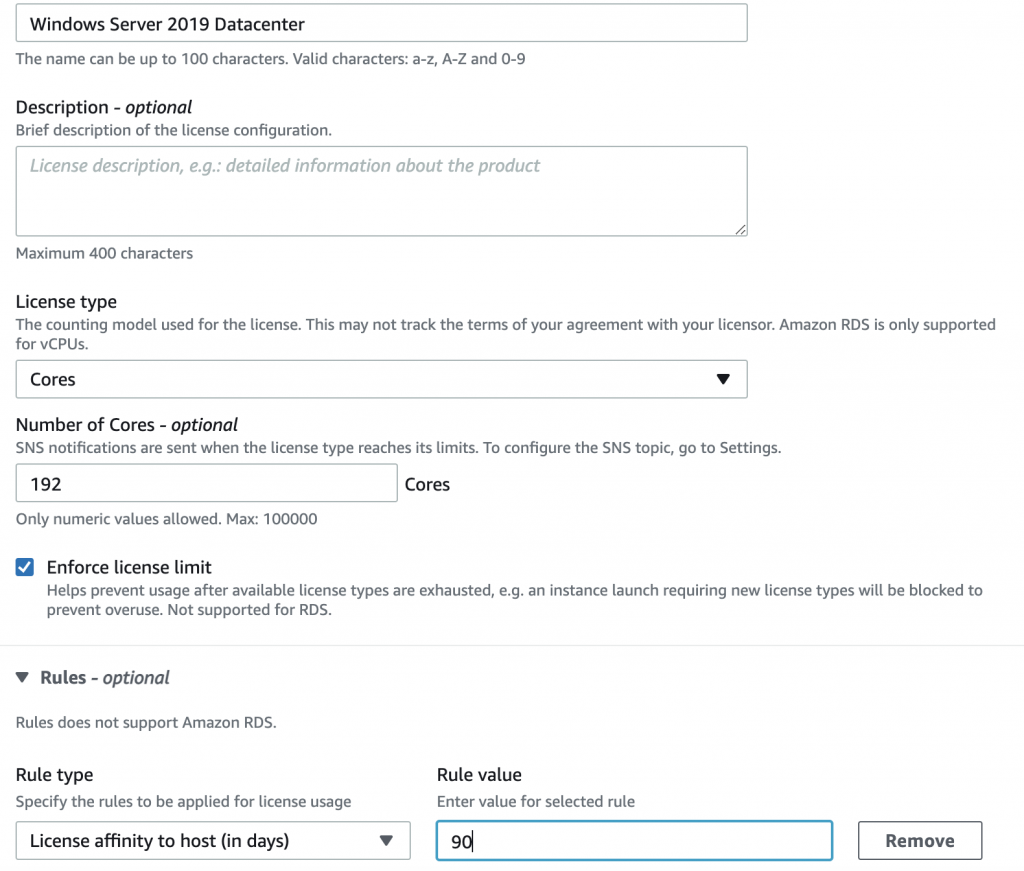
Task: Place cursor in the license description placeholder text
Action: [x=380, y=190]
